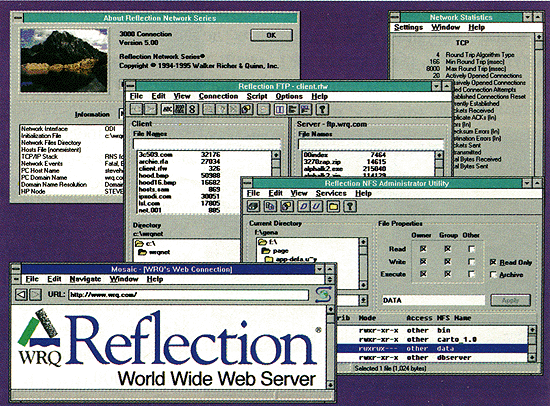
Task: Click down arrow of NFS directory tree scrollbar
Action: [363, 285]
